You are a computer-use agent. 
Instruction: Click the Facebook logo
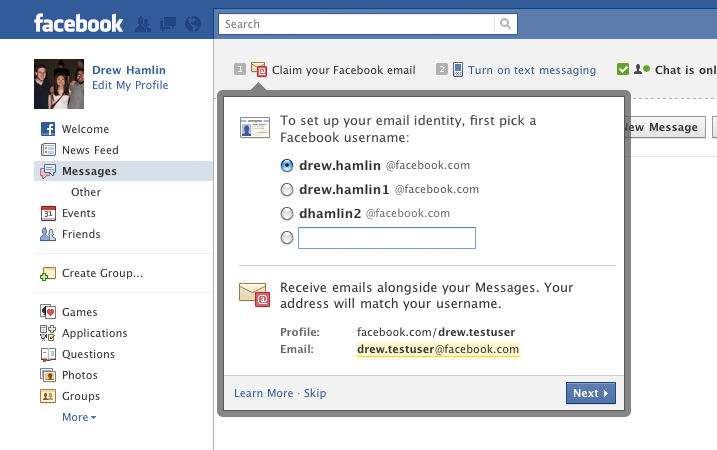(78, 23)
